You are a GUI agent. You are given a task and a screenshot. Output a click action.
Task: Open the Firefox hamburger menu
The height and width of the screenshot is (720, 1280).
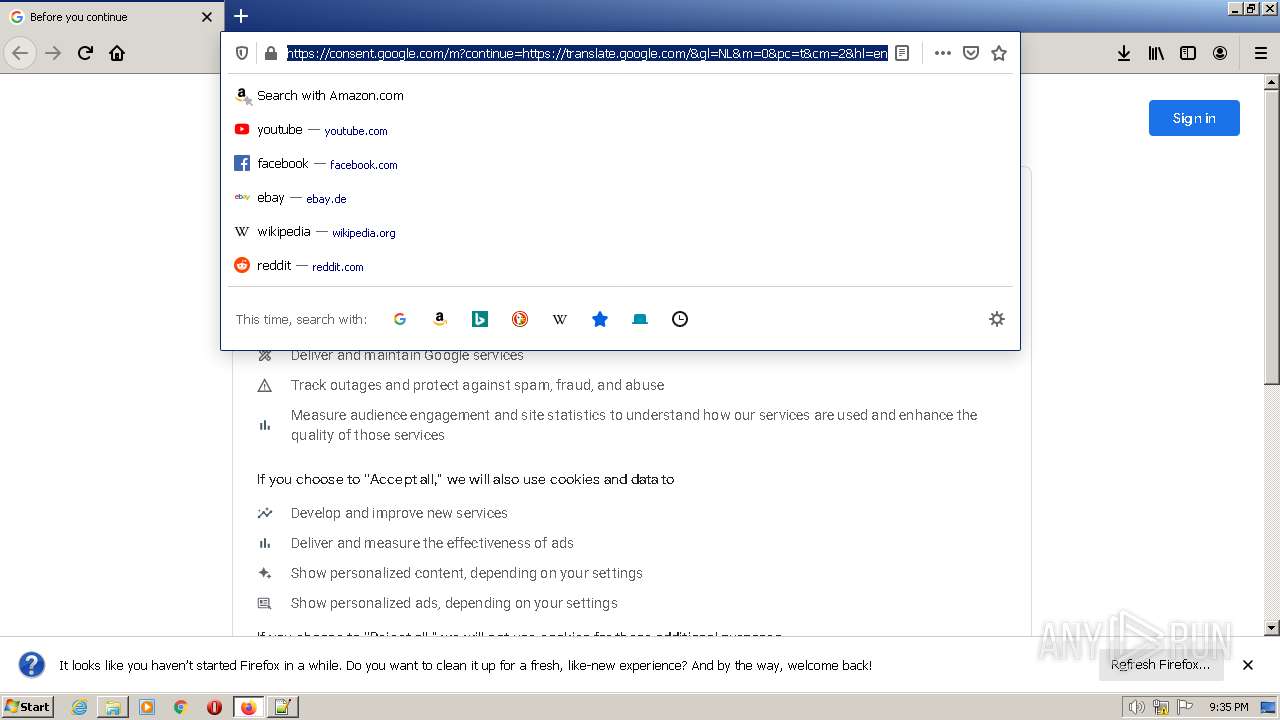[1260, 53]
